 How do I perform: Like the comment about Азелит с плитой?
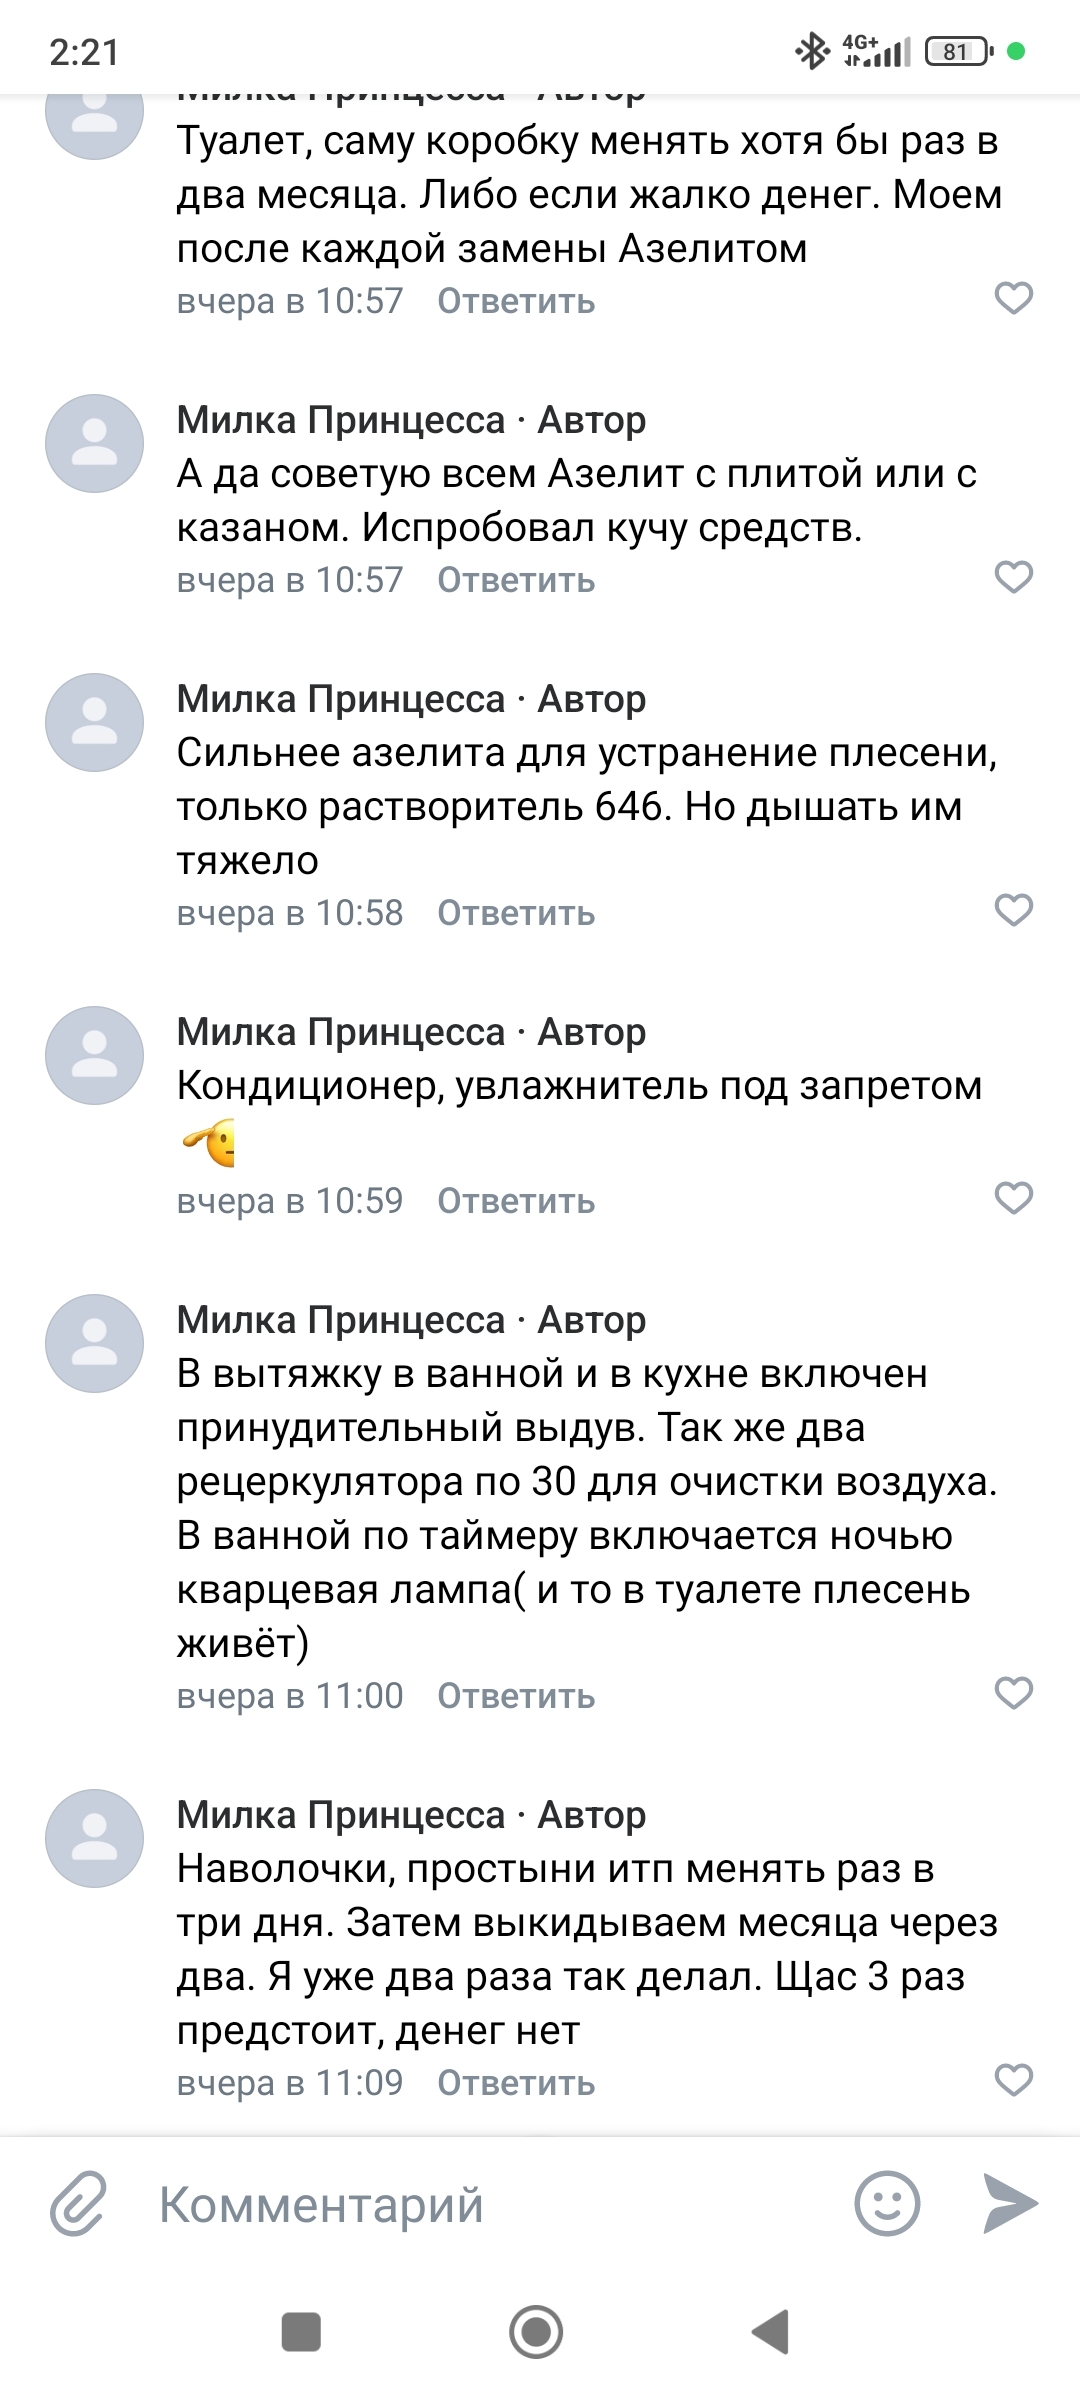point(1013,577)
